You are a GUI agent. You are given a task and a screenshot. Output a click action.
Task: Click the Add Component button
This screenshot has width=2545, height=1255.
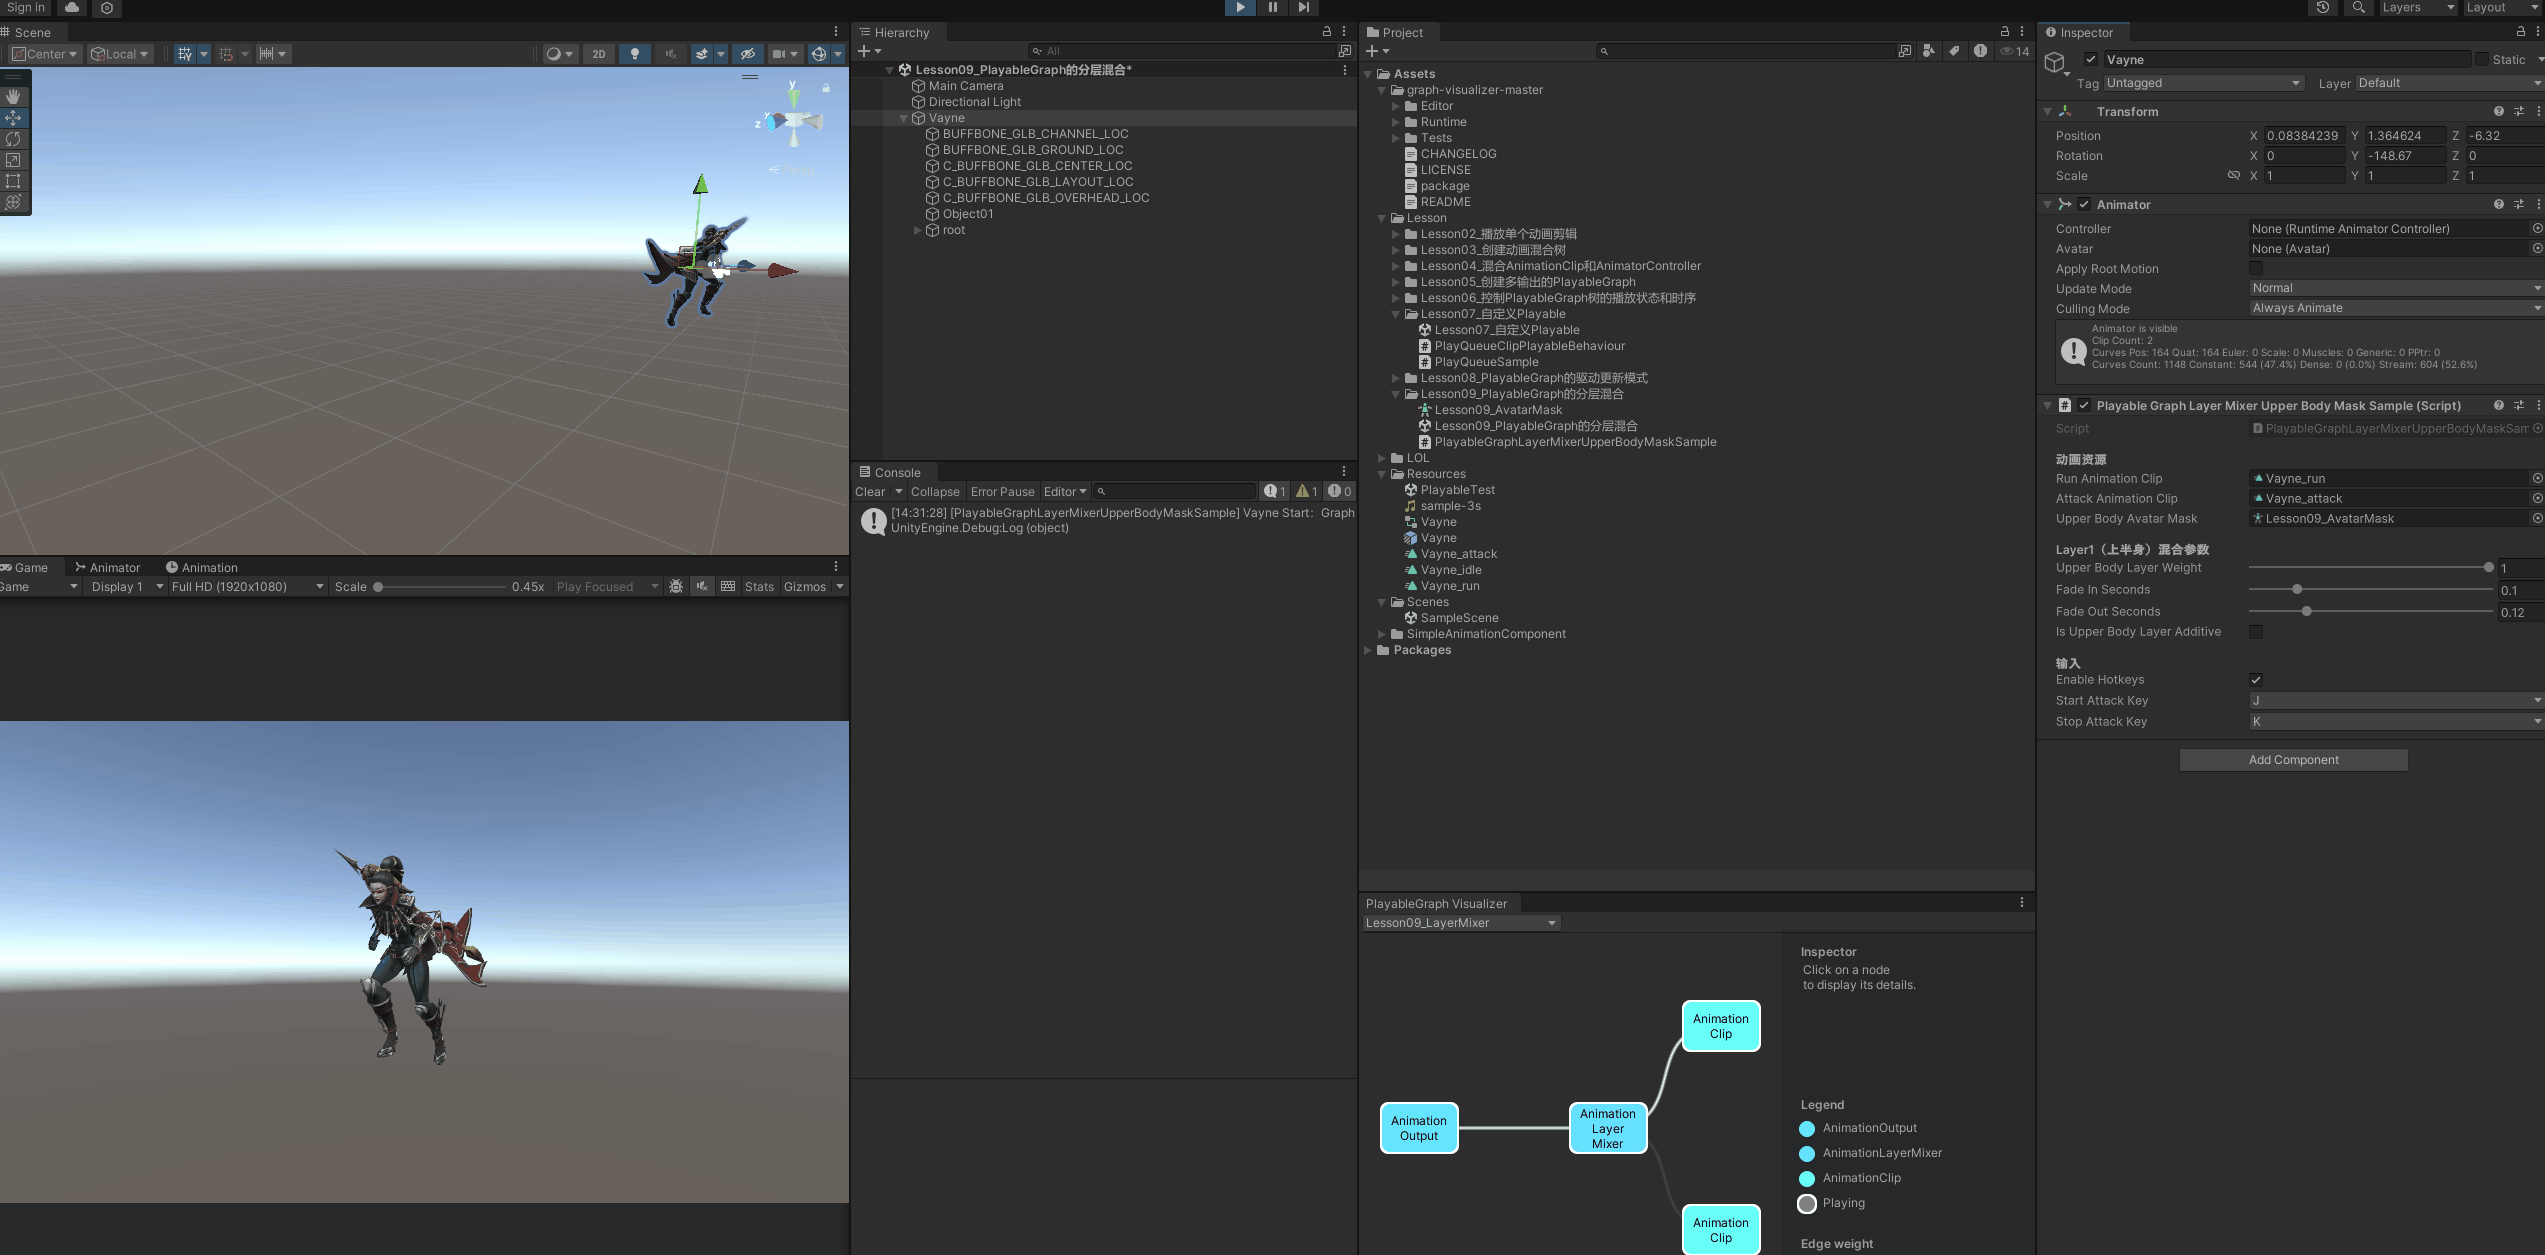pyautogui.click(x=2293, y=760)
